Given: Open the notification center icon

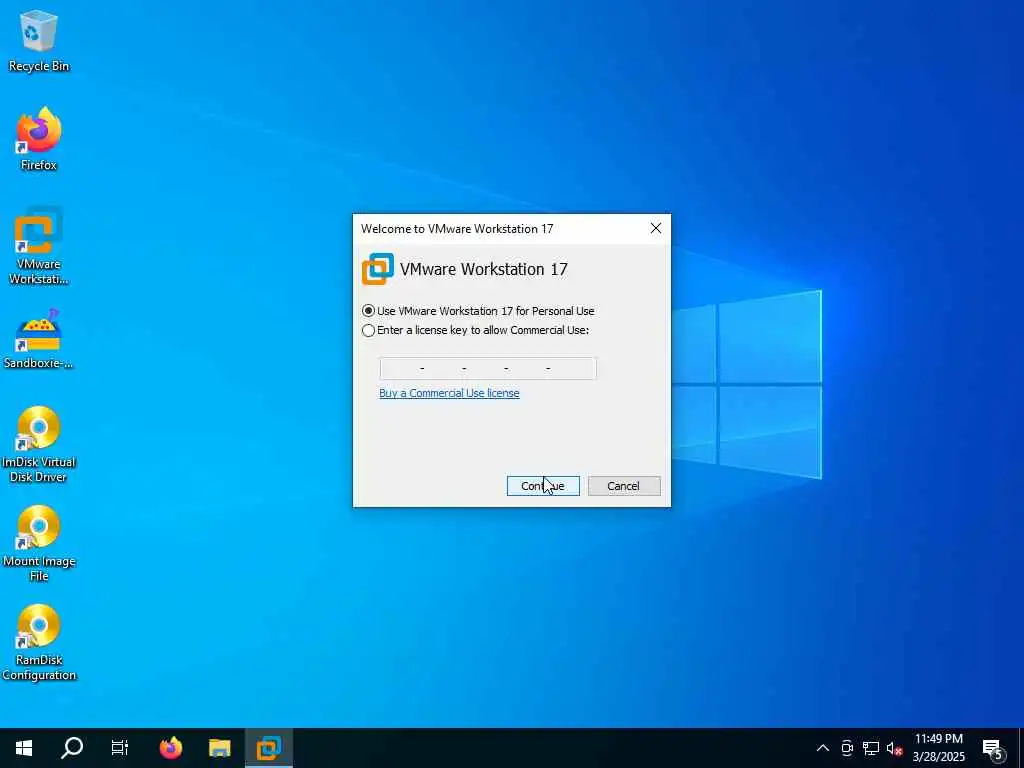Looking at the screenshot, I should pyautogui.click(x=993, y=749).
